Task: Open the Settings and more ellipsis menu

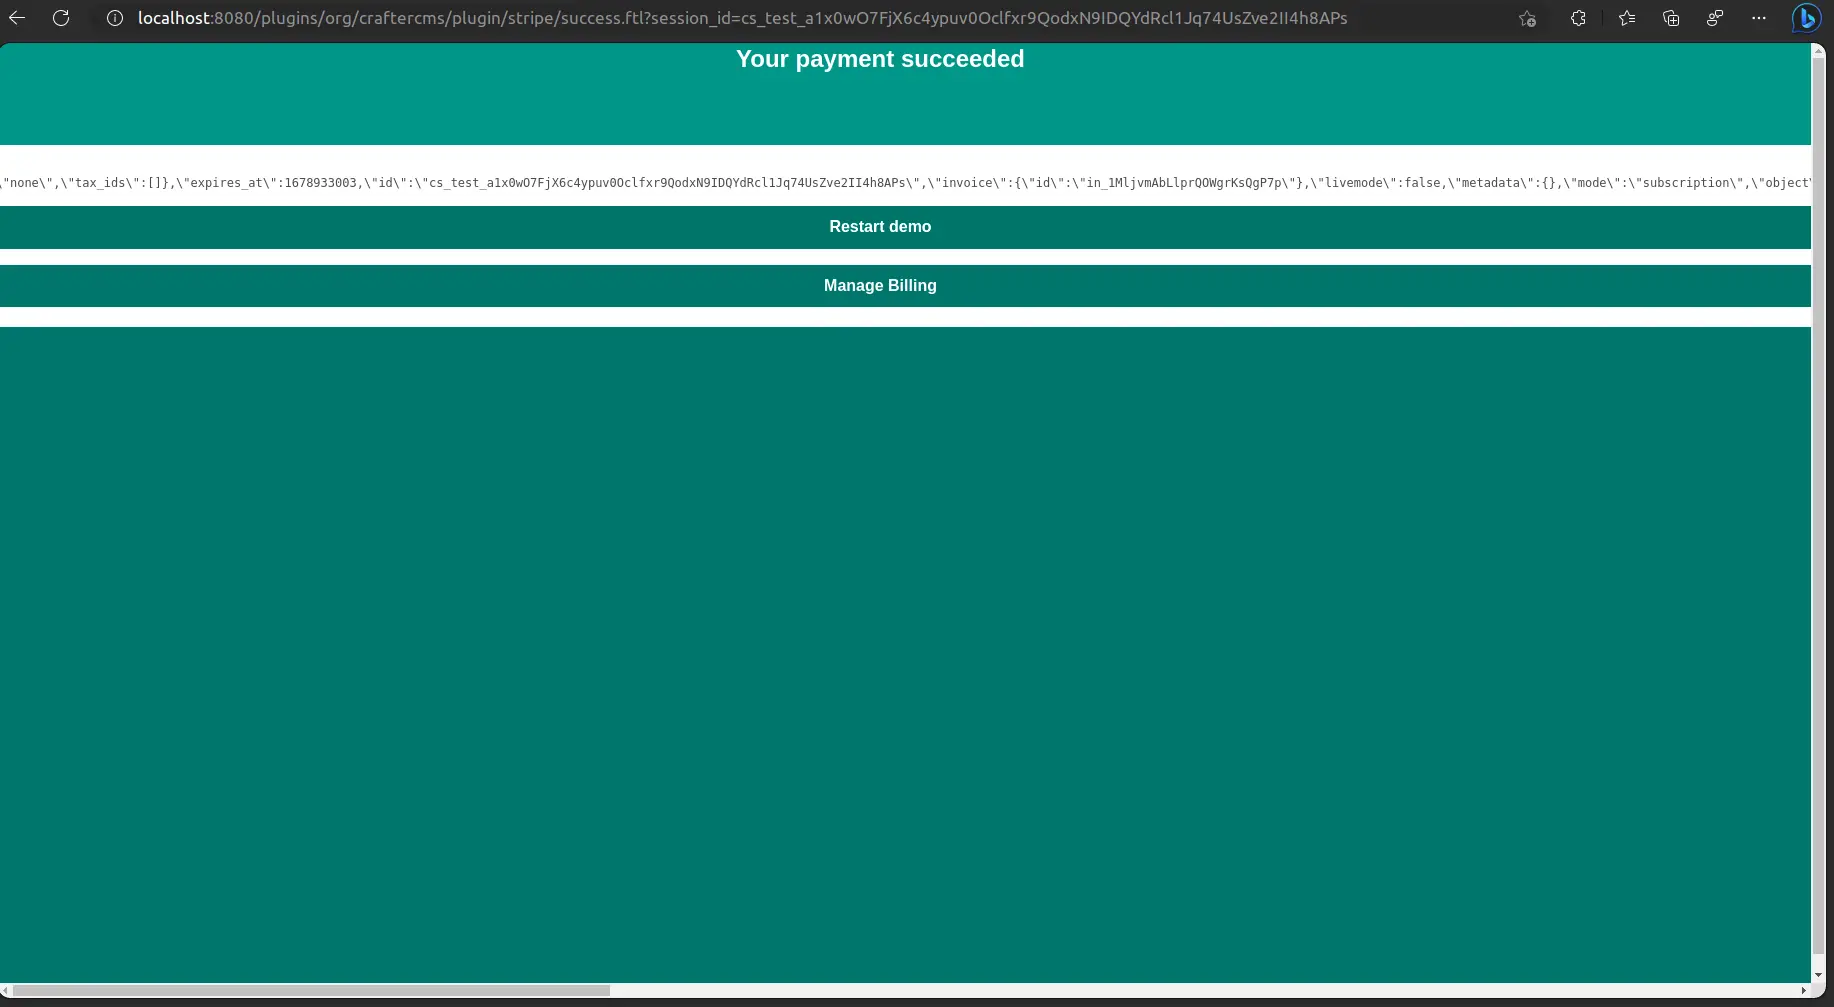Action: pos(1759,18)
